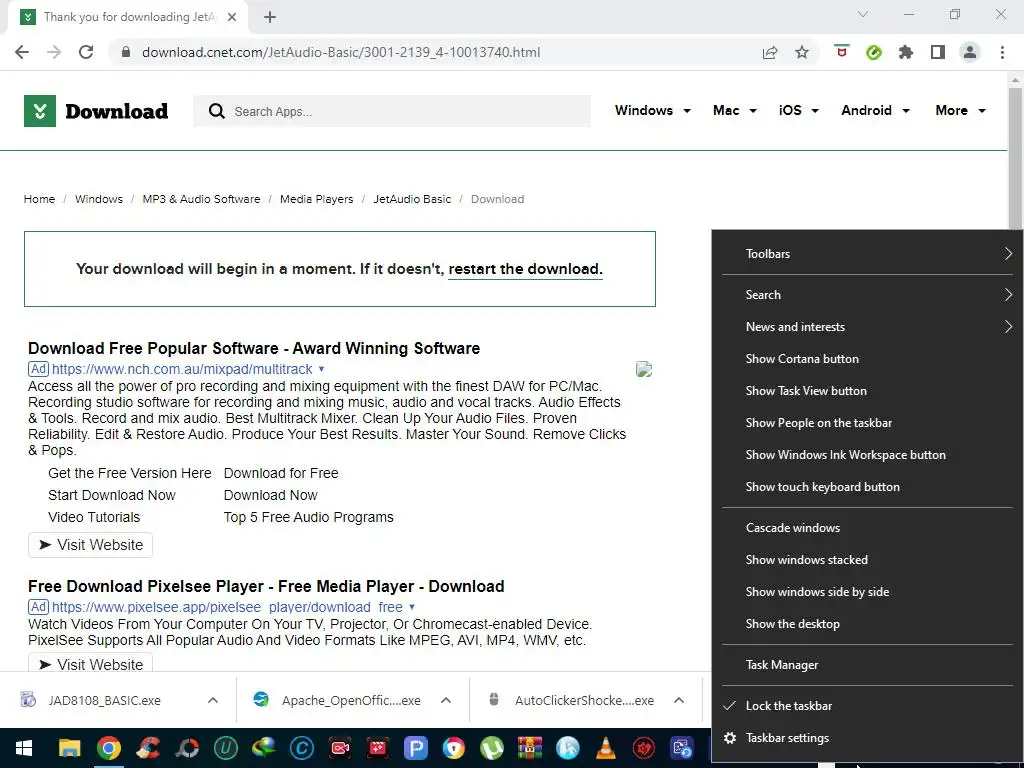This screenshot has width=1024, height=768.
Task: Launch VLC media player from taskbar
Action: coord(606,748)
